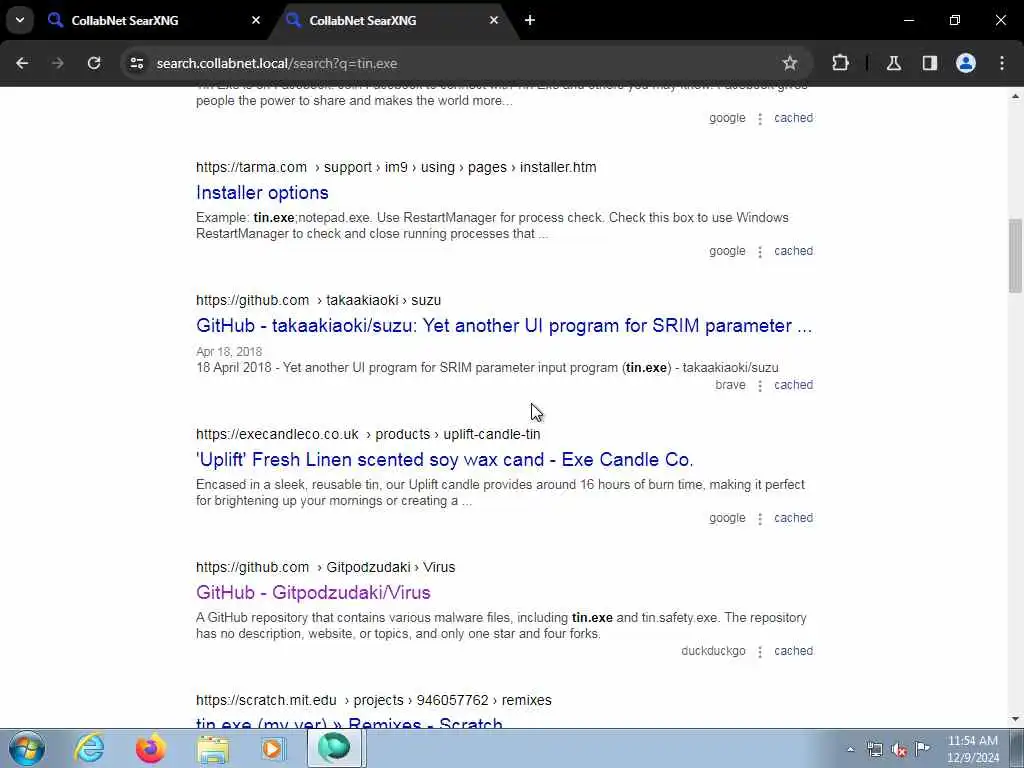Click 'google' label under Installer options
1024x768 pixels.
point(727,251)
